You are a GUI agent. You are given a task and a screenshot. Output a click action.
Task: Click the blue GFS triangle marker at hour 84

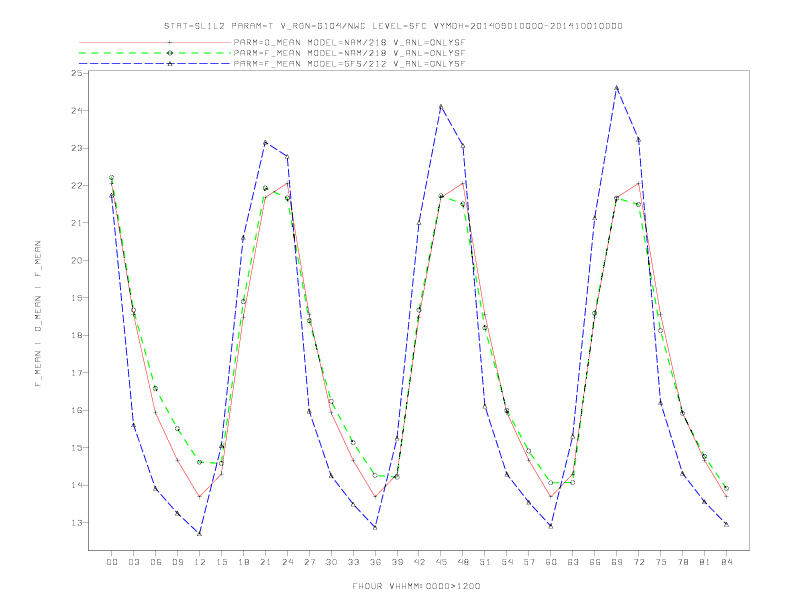coord(726,525)
